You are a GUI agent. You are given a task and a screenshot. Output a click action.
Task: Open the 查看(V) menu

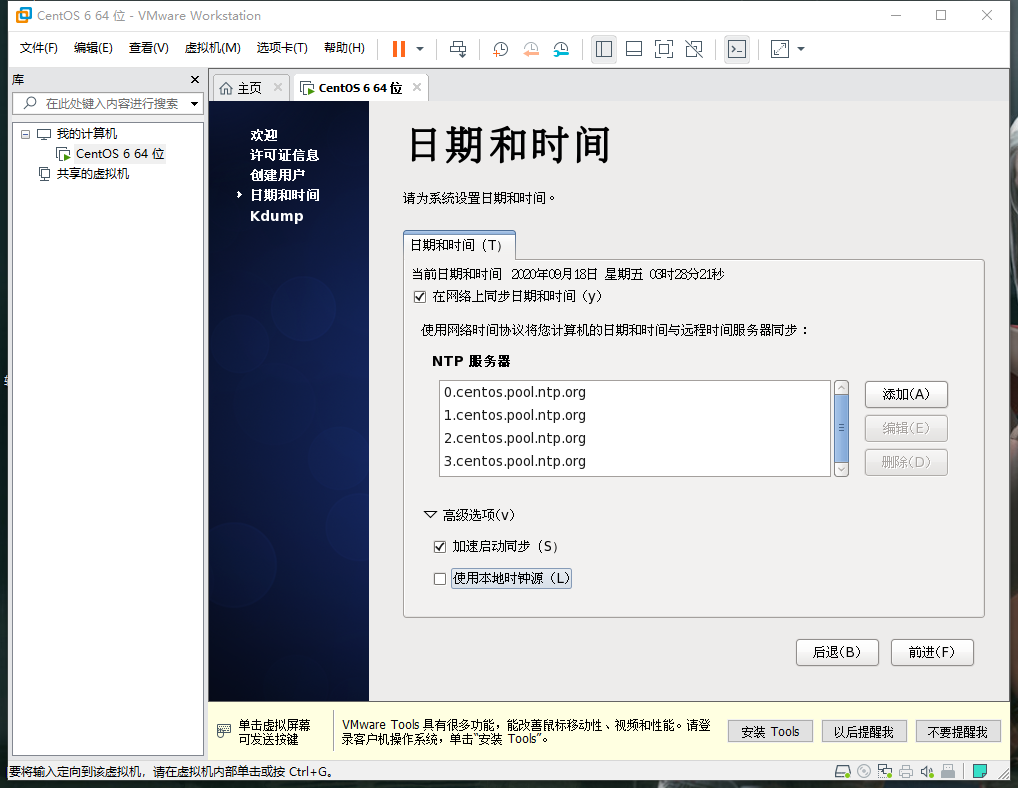point(149,48)
